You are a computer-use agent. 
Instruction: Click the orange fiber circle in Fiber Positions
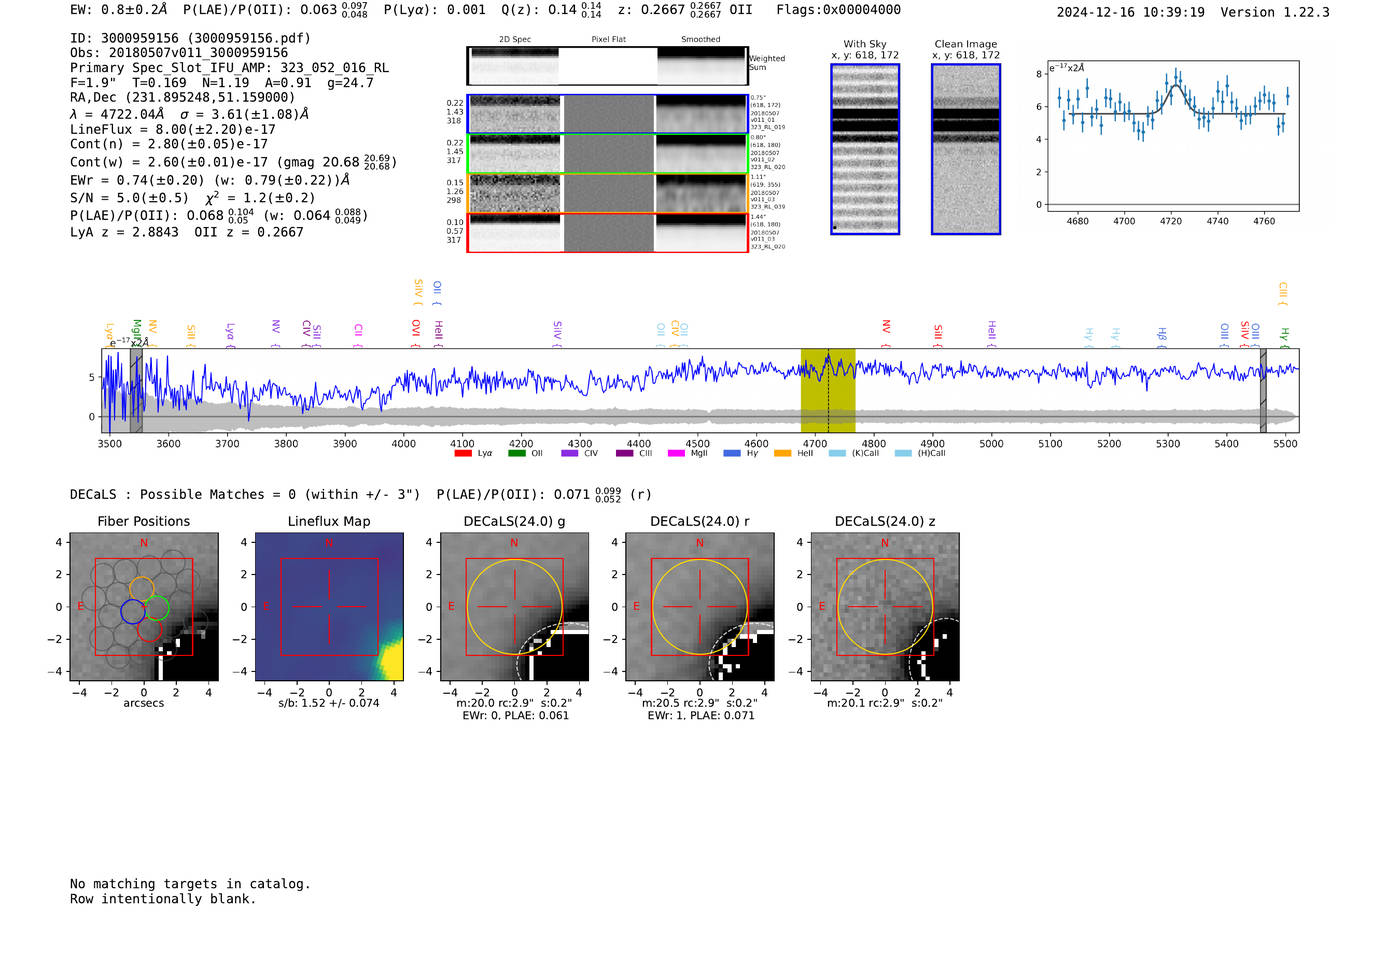142,588
